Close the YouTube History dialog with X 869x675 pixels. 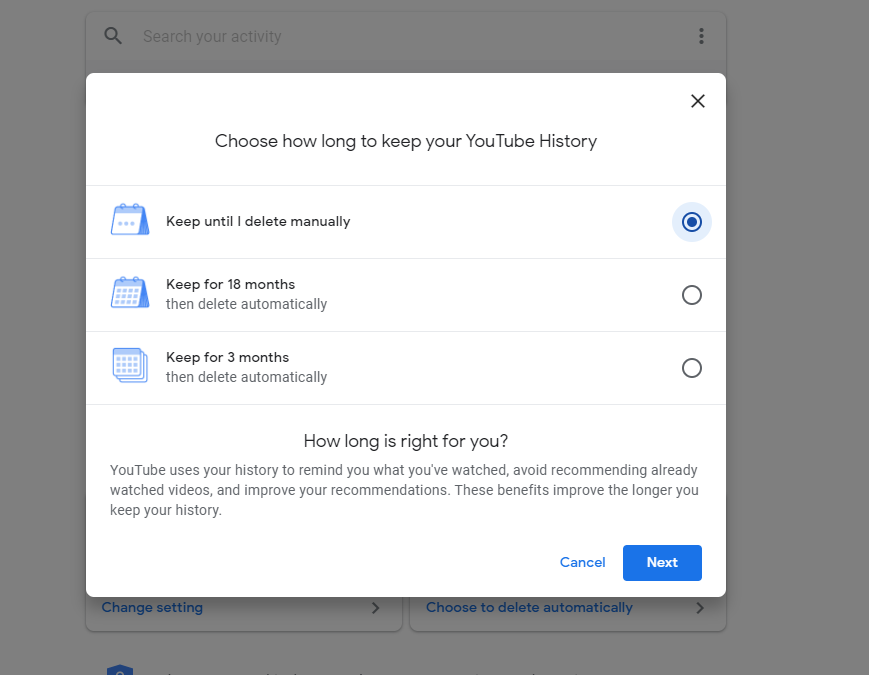tap(698, 101)
